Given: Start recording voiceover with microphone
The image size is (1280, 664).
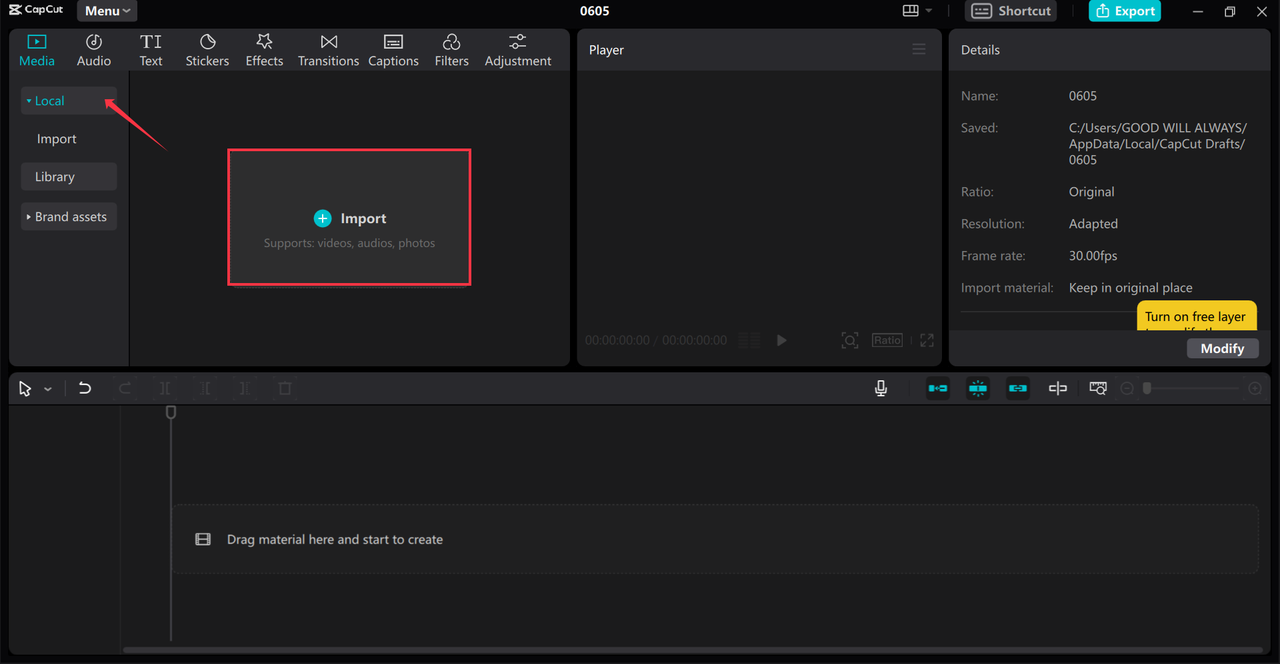Looking at the screenshot, I should [x=881, y=388].
